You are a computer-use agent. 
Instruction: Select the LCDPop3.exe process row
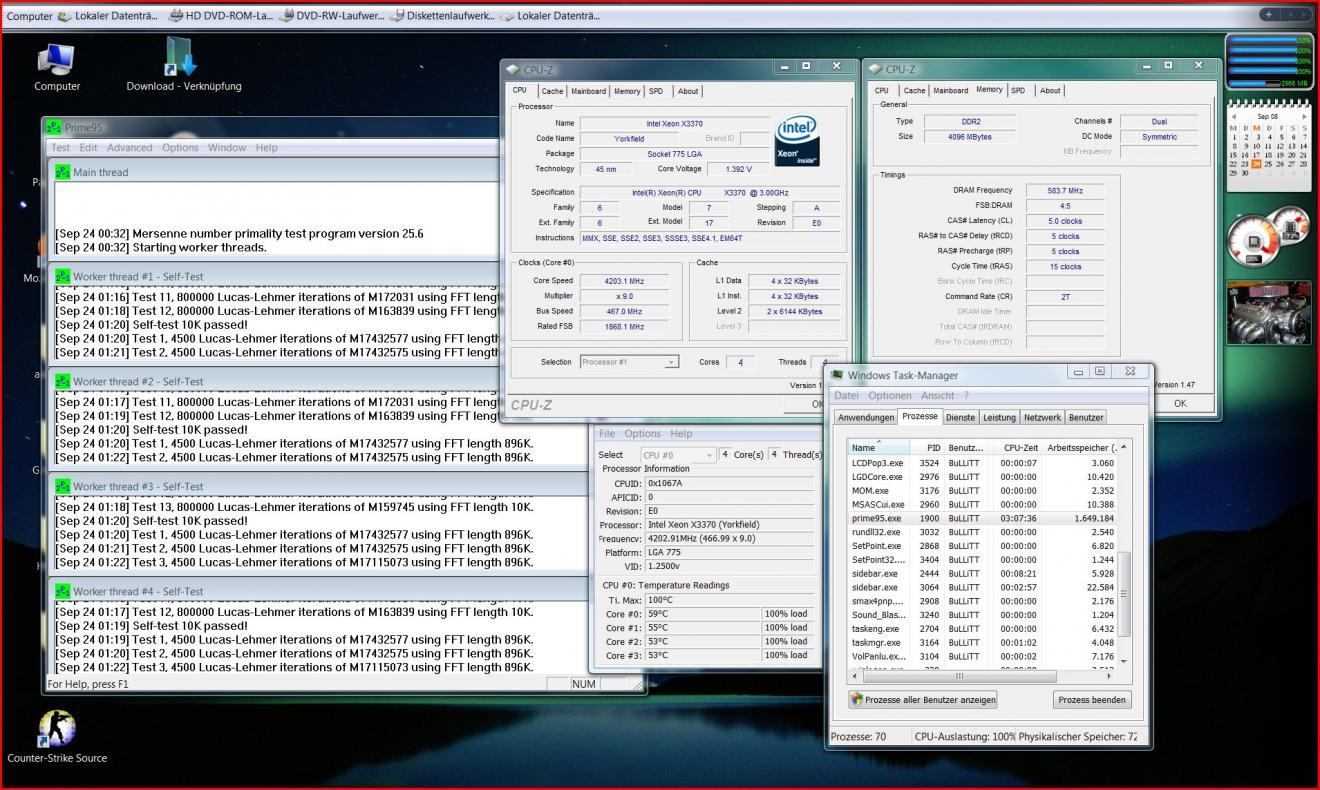[982, 463]
